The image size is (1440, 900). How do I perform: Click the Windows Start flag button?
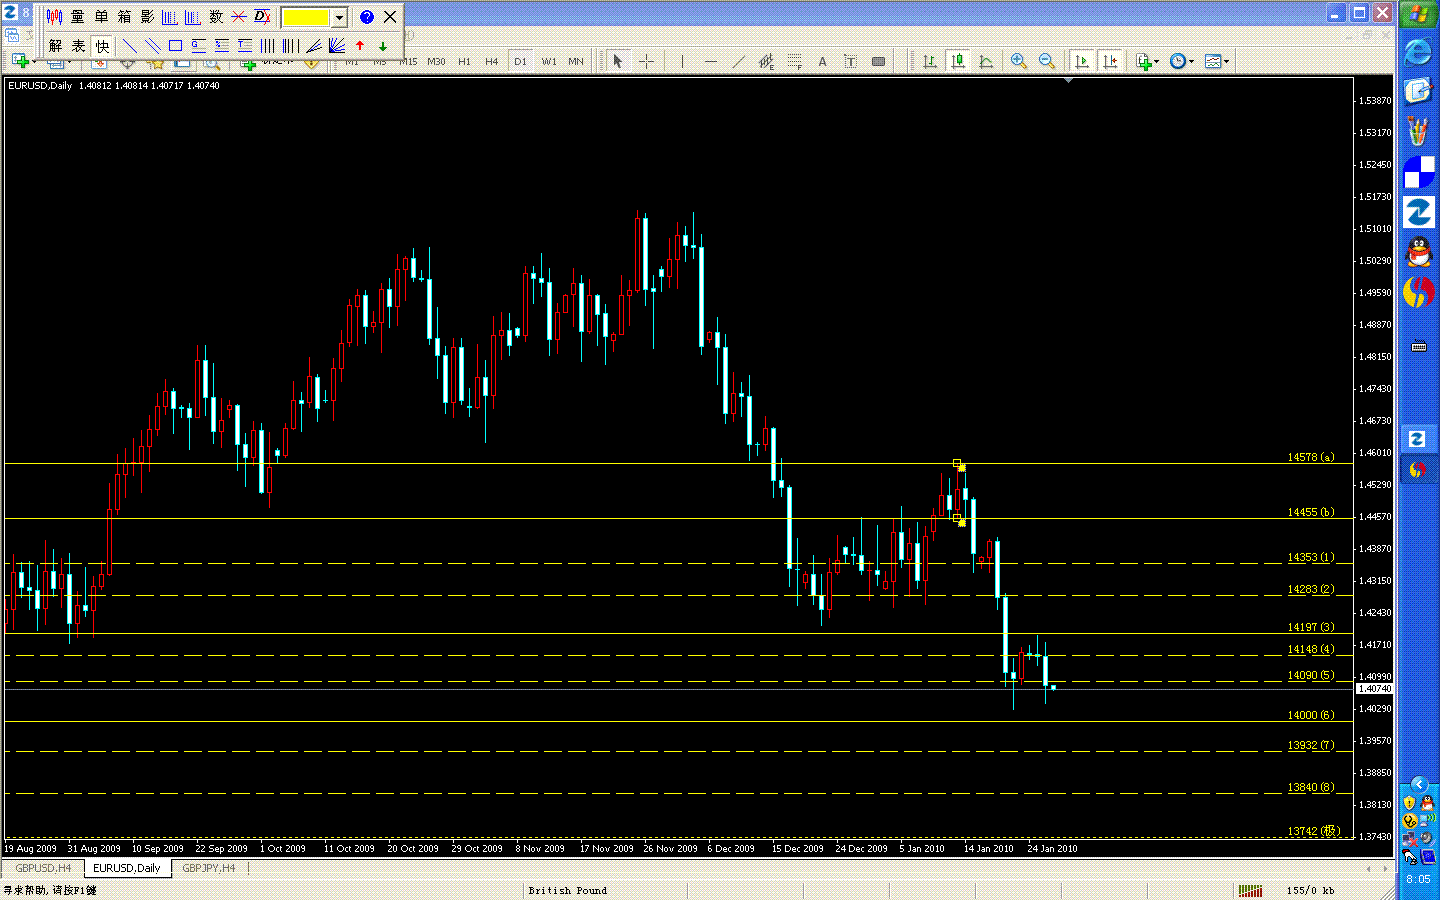1418,14
